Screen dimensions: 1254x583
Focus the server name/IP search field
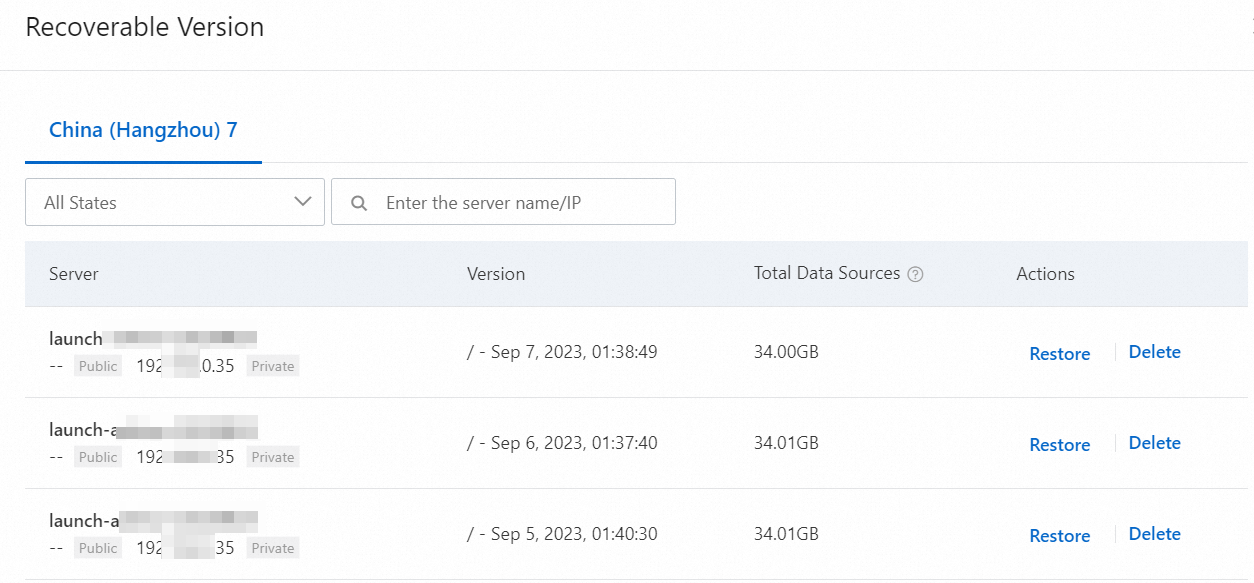click(x=520, y=202)
